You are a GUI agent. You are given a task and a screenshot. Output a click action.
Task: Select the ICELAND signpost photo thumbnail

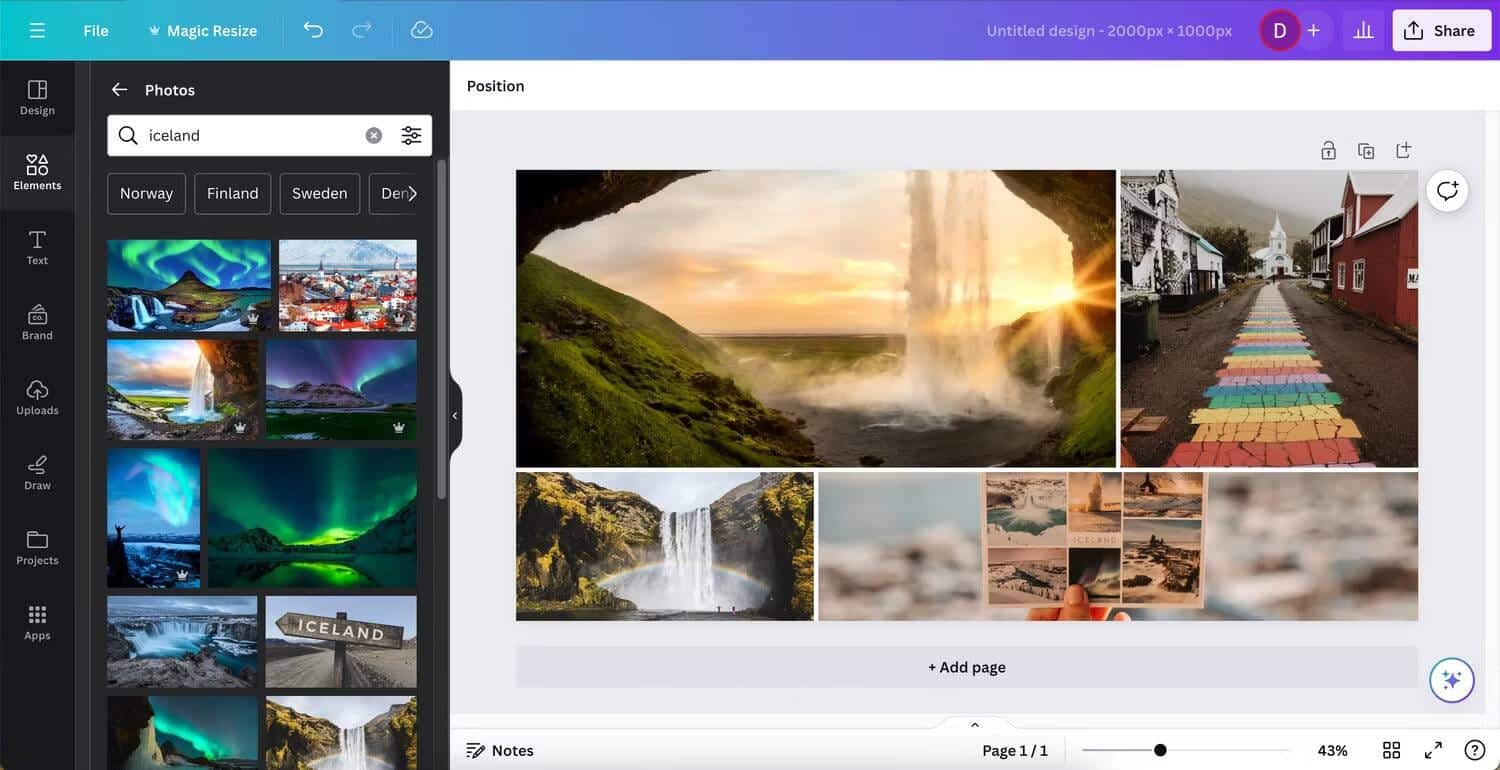coord(340,640)
